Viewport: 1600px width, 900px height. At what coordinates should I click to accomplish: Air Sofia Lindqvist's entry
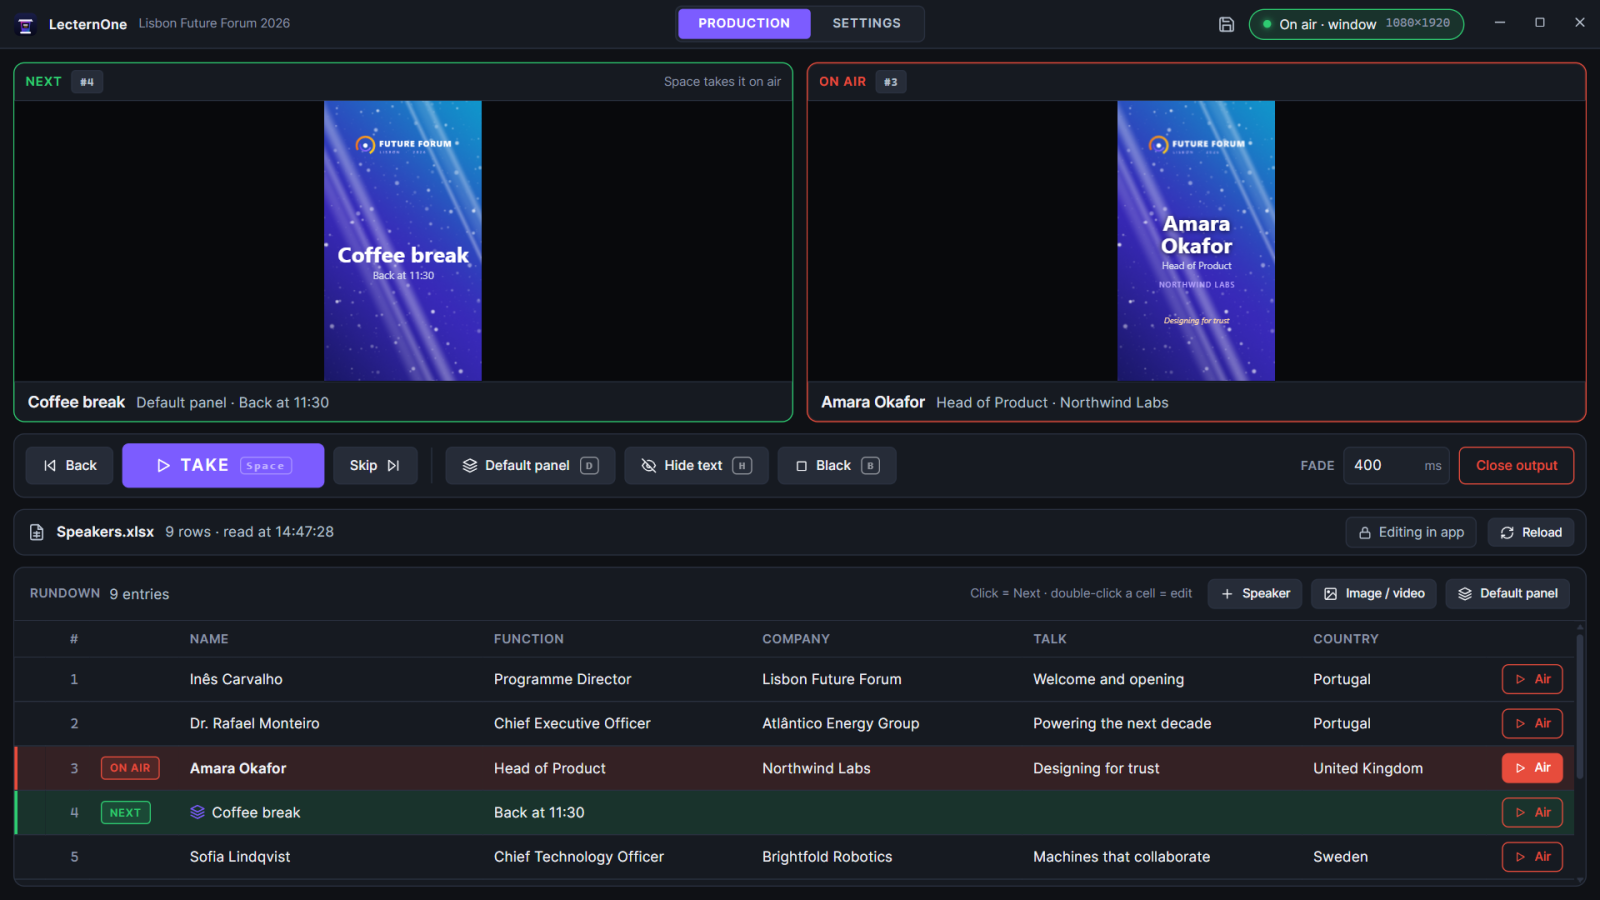point(1532,857)
